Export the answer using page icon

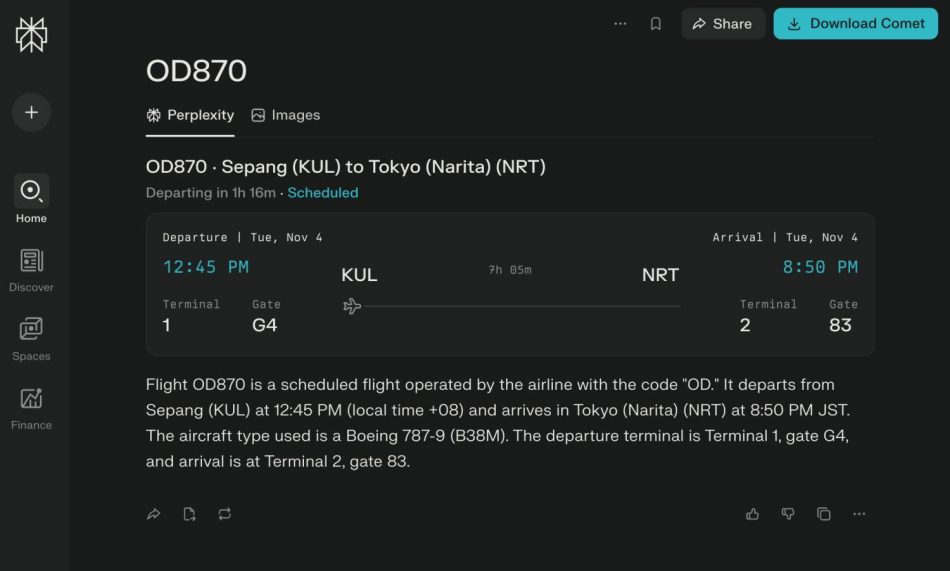(189, 514)
